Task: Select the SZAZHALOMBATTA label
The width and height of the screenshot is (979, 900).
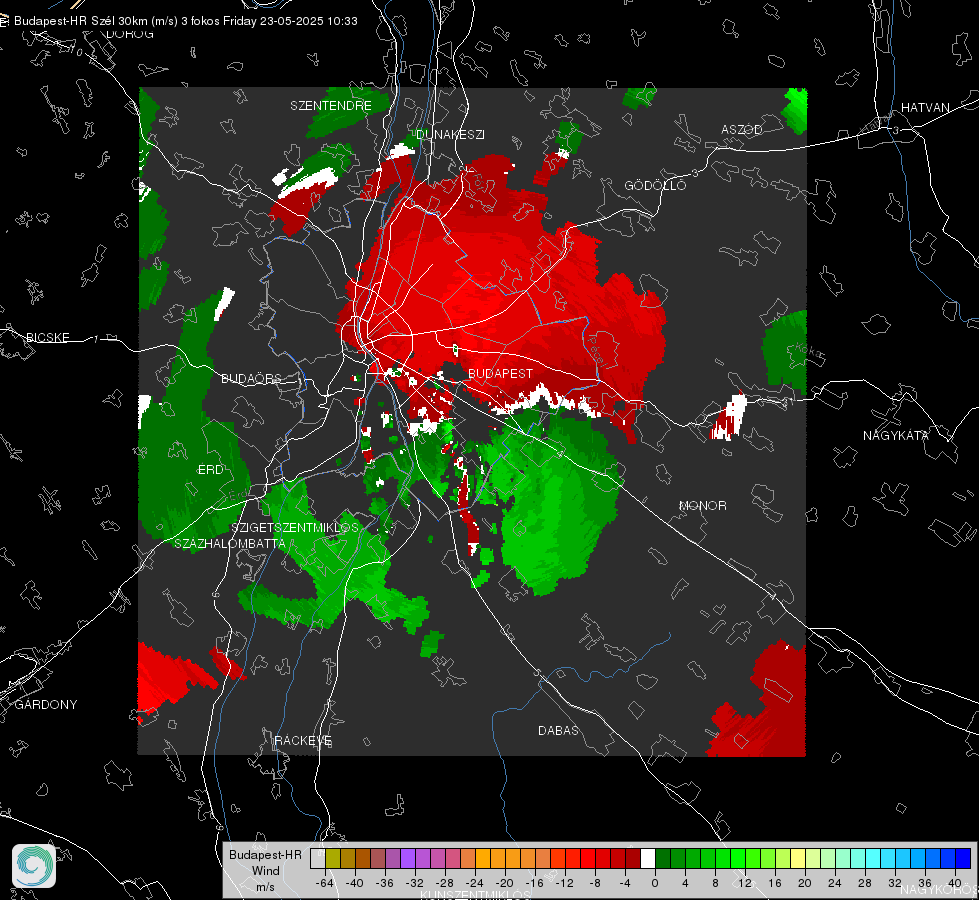Action: 230,543
